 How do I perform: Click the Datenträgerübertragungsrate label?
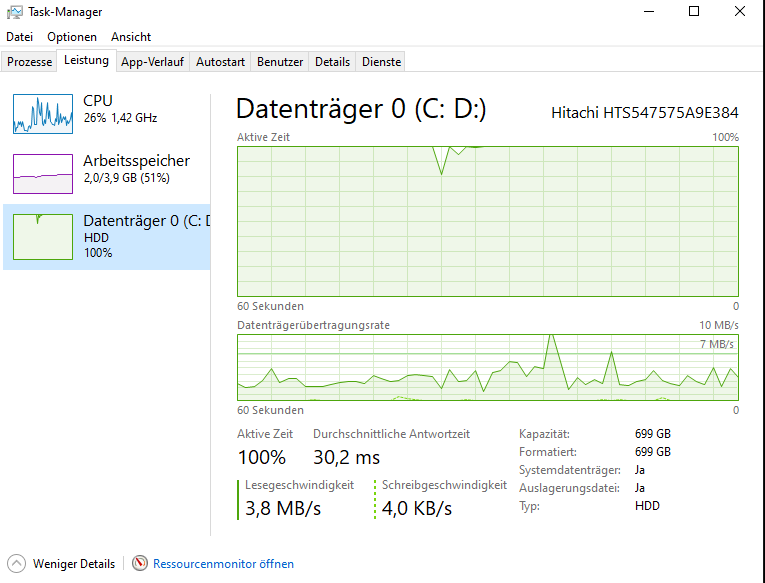point(313,325)
